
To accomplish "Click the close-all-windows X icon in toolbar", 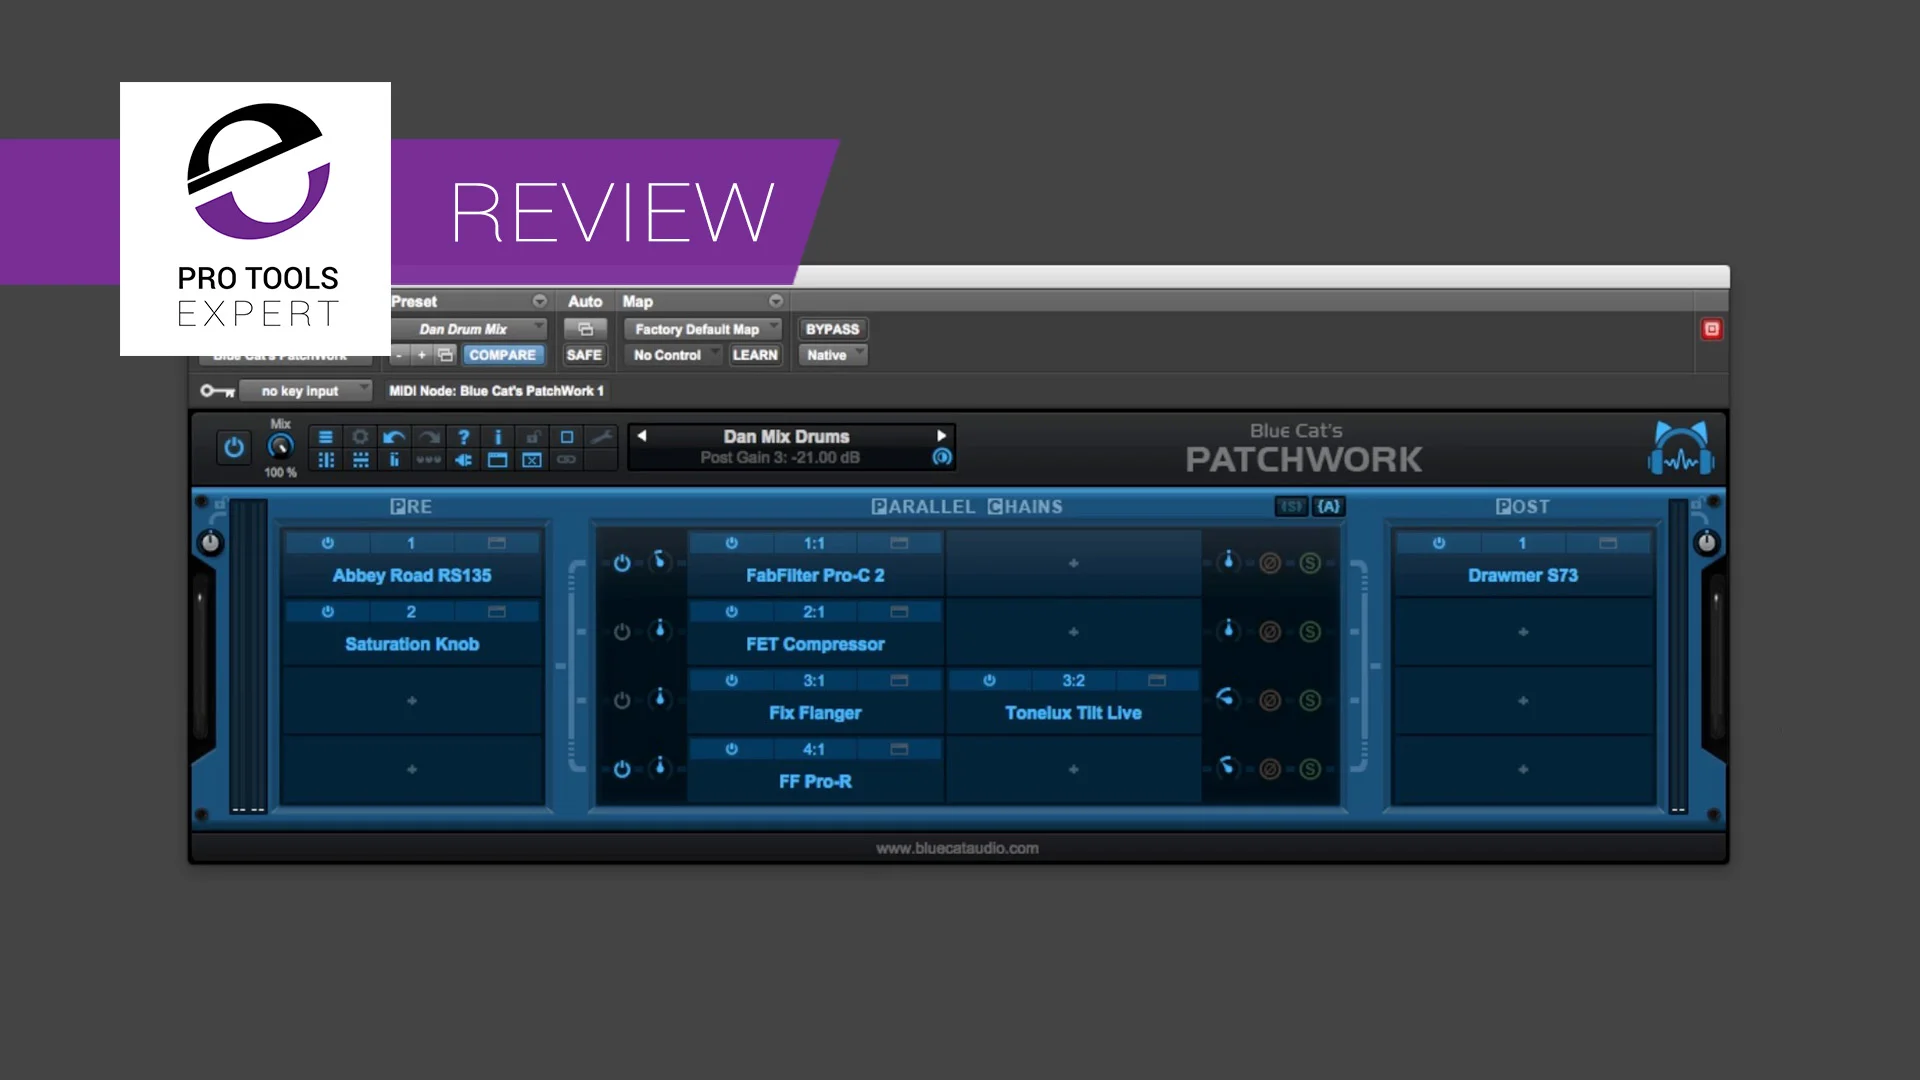I will [532, 460].
